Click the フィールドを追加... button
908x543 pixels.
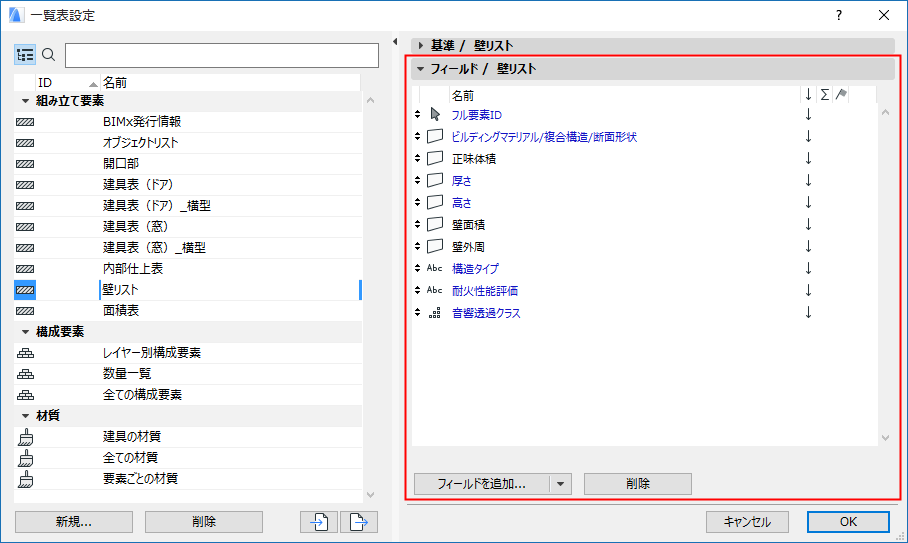tap(482, 484)
